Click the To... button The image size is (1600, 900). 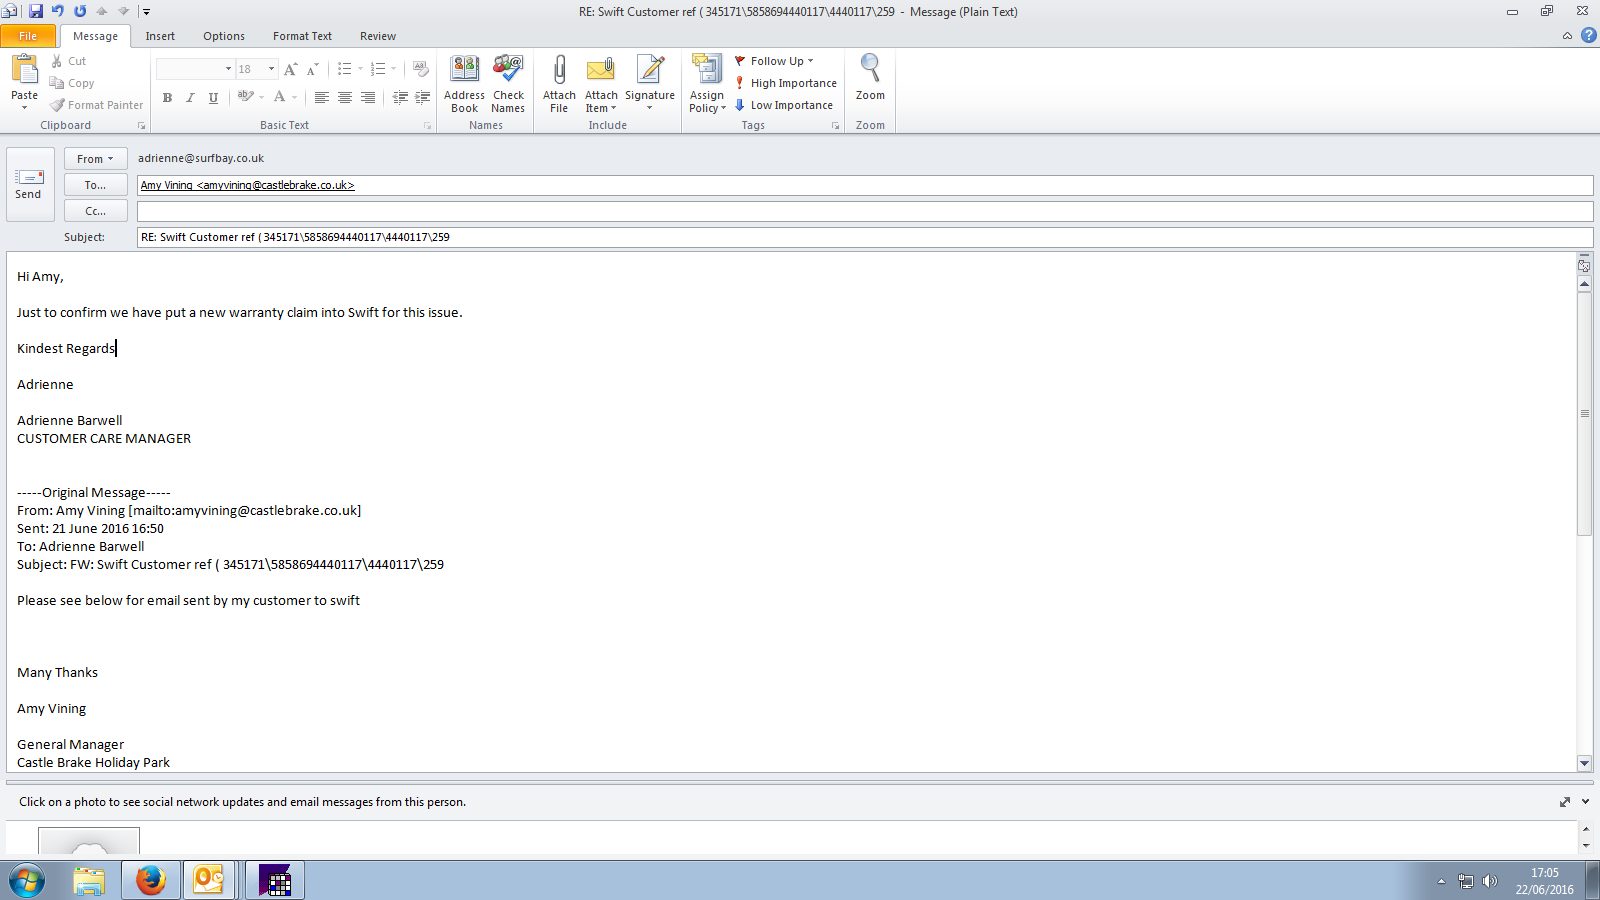pyautogui.click(x=96, y=185)
